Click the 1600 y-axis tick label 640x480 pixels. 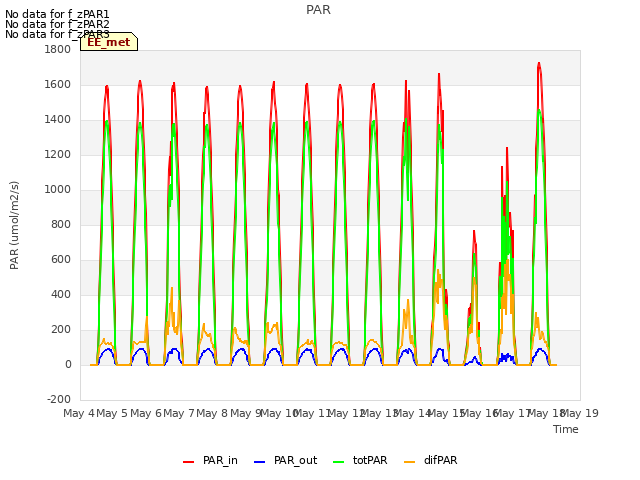[58, 84]
